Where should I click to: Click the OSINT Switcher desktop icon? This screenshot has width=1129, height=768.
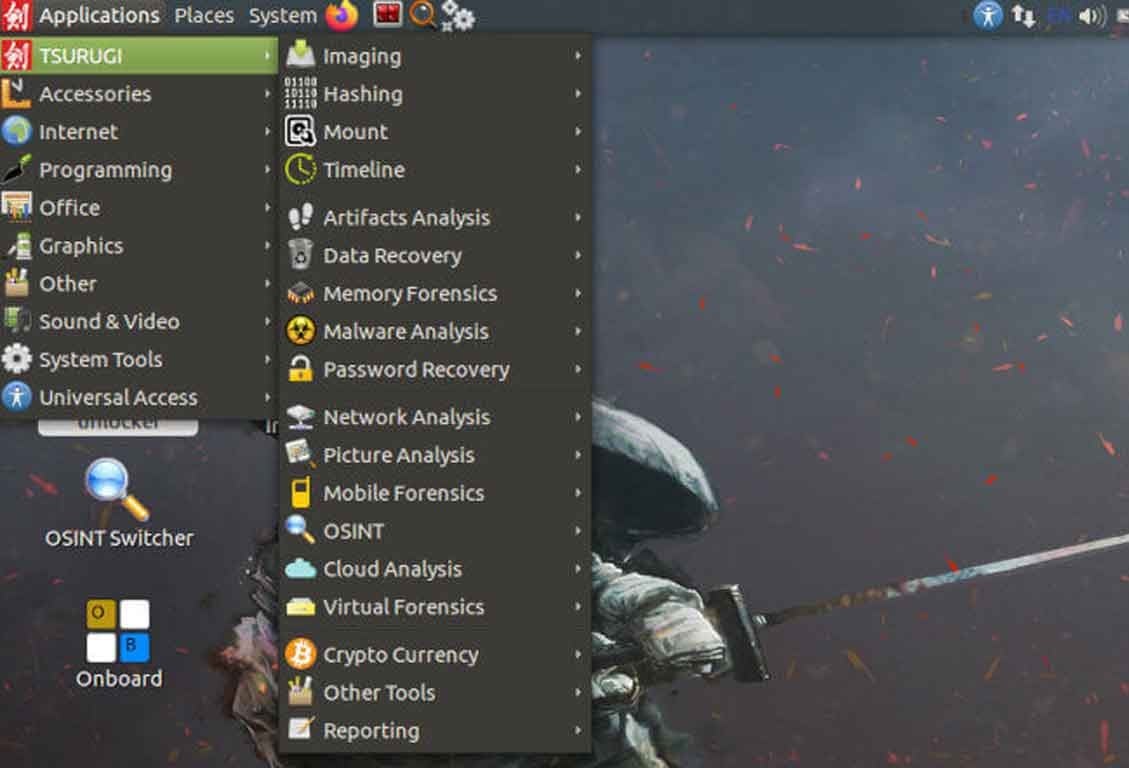click(x=117, y=489)
